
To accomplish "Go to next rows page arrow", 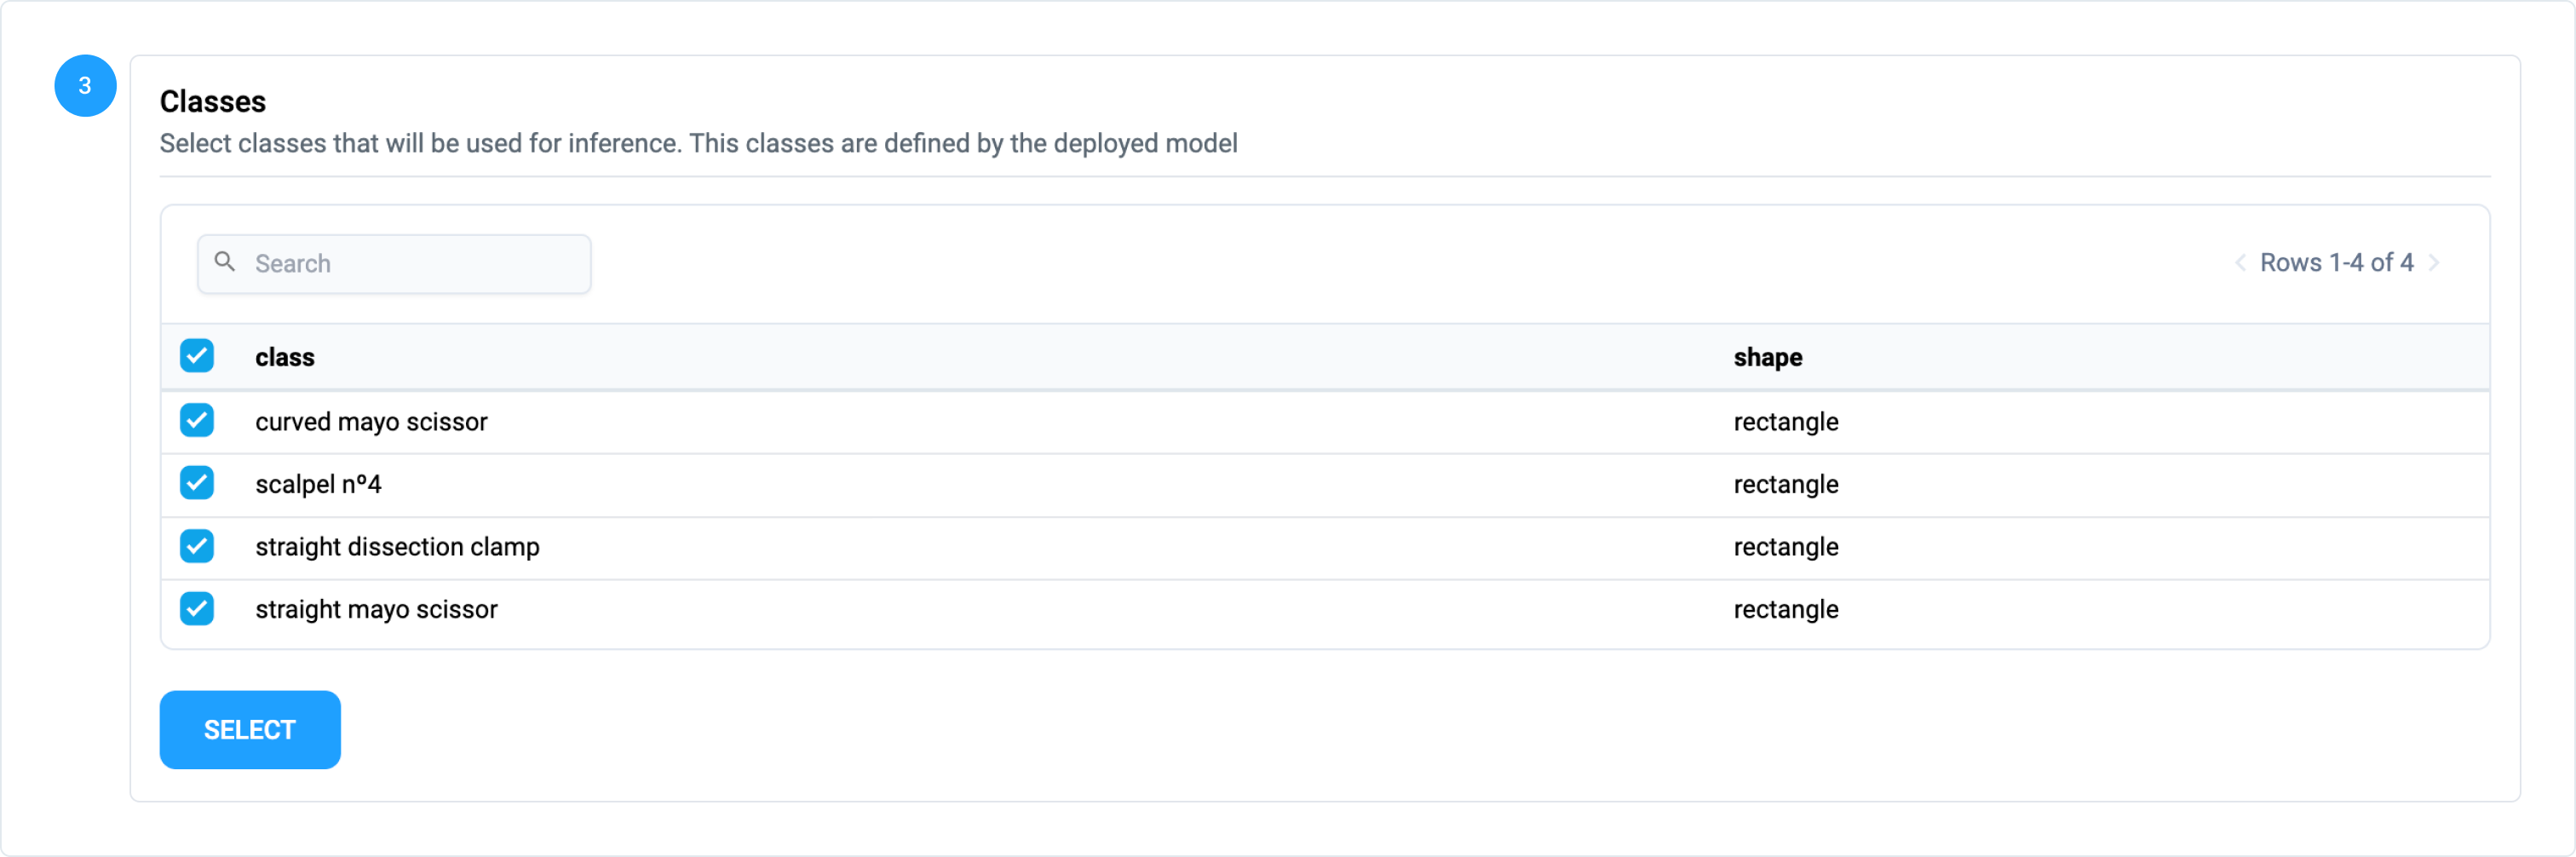I will point(2435,263).
